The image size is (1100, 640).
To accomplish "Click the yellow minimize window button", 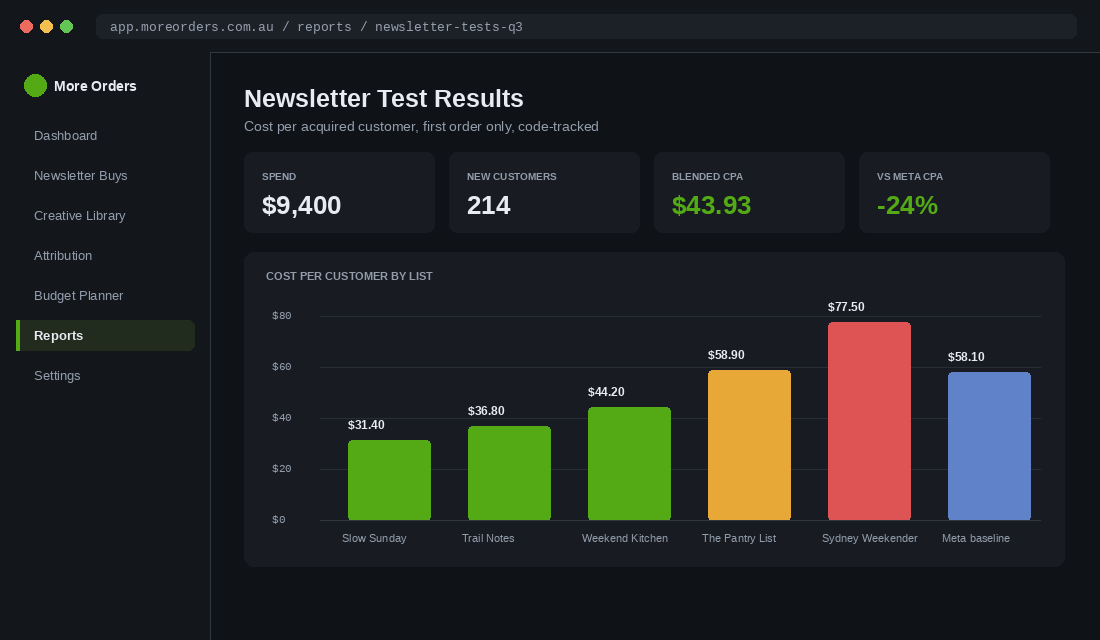I will coord(46,27).
